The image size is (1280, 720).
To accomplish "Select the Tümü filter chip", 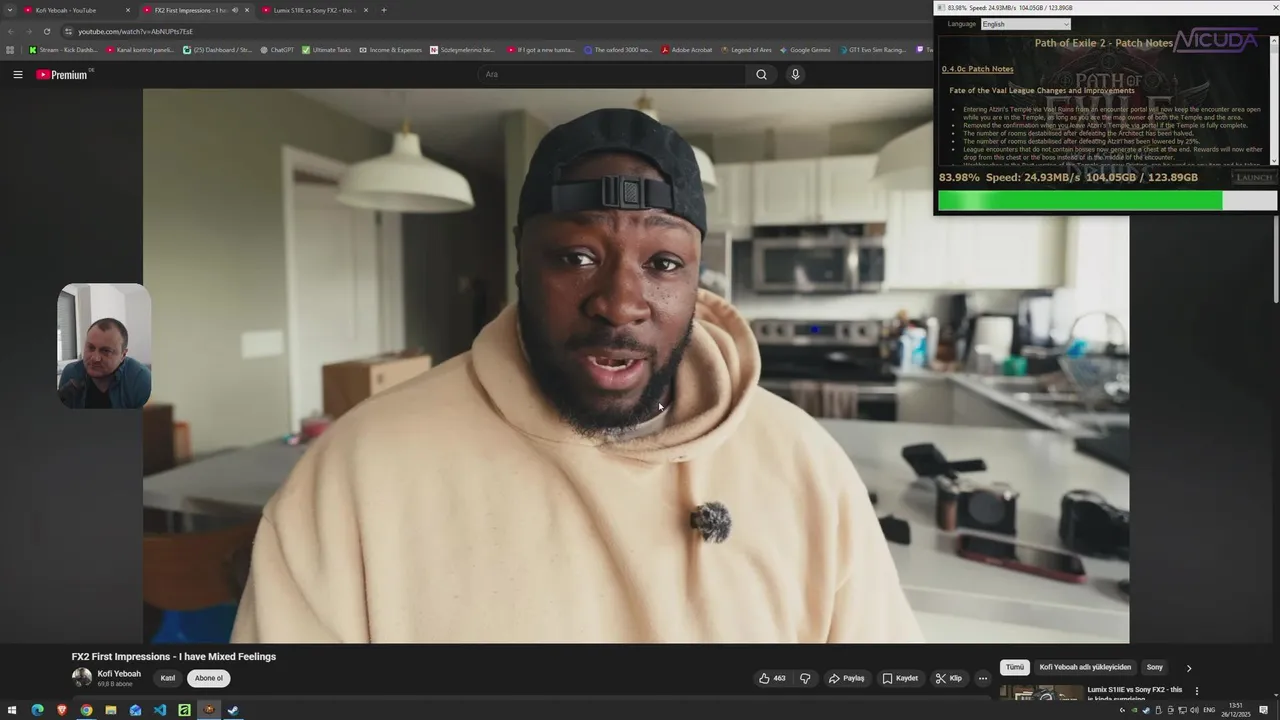I will point(1015,667).
